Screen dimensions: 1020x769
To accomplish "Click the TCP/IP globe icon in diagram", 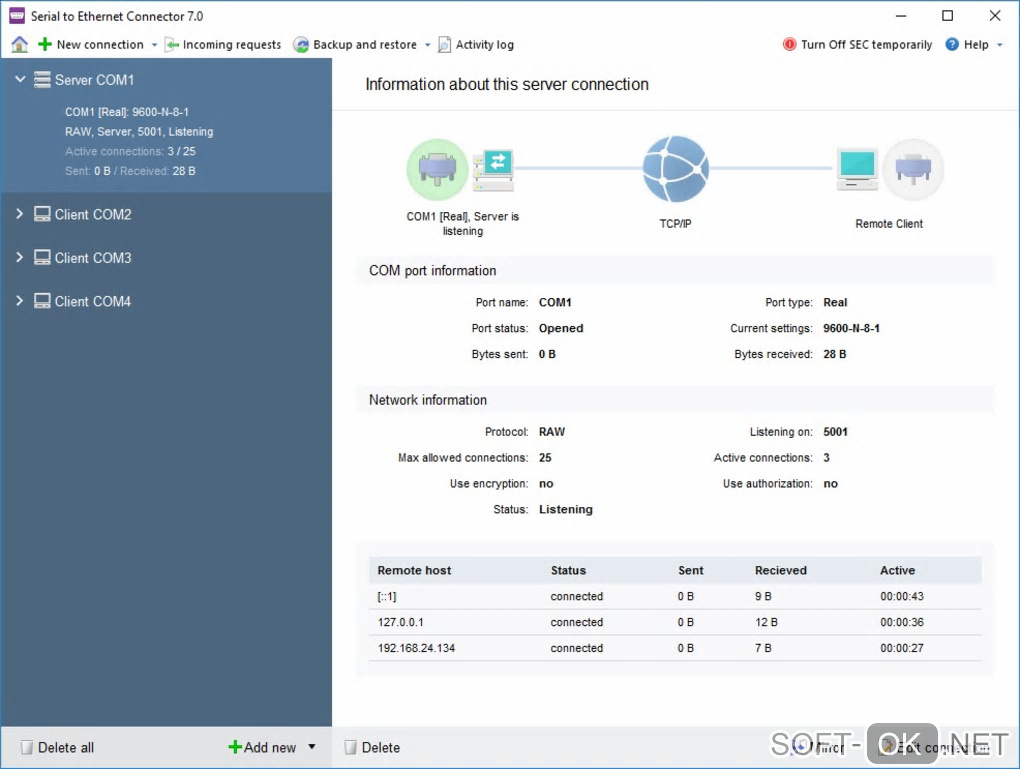I will coord(675,169).
